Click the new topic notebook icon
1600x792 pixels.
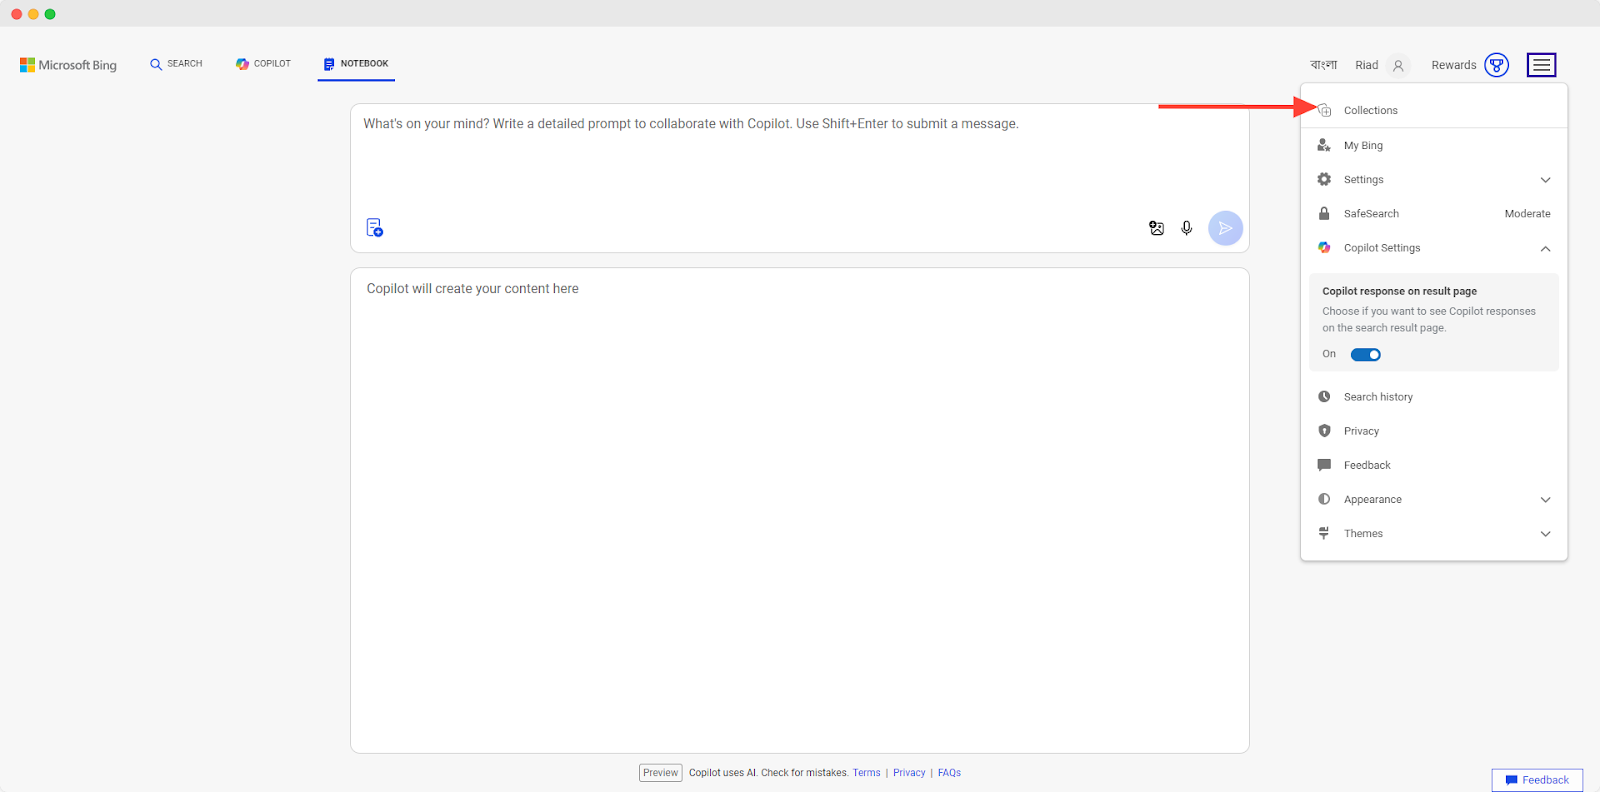(x=375, y=228)
